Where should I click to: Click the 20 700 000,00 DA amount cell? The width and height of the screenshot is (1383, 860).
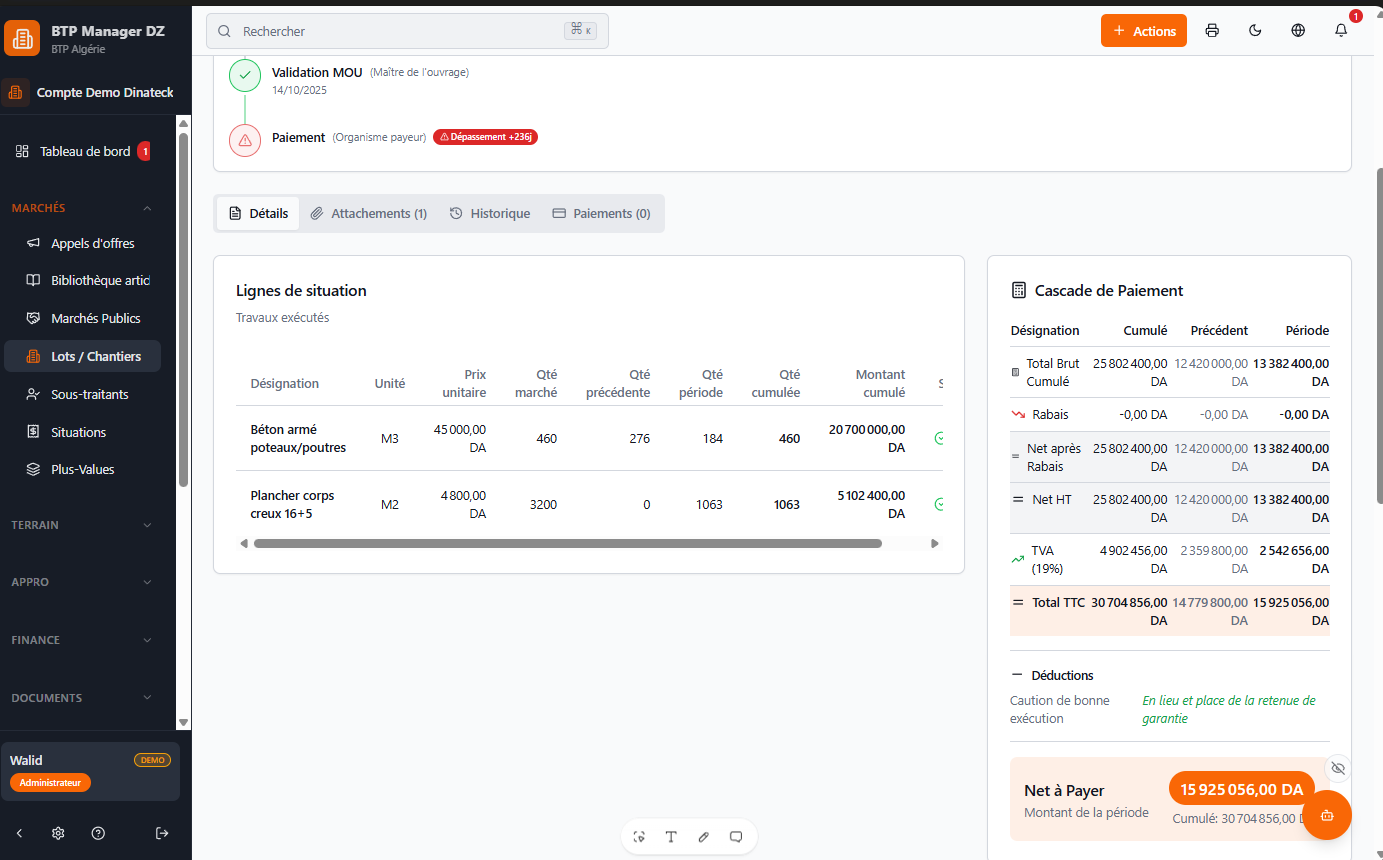point(867,438)
